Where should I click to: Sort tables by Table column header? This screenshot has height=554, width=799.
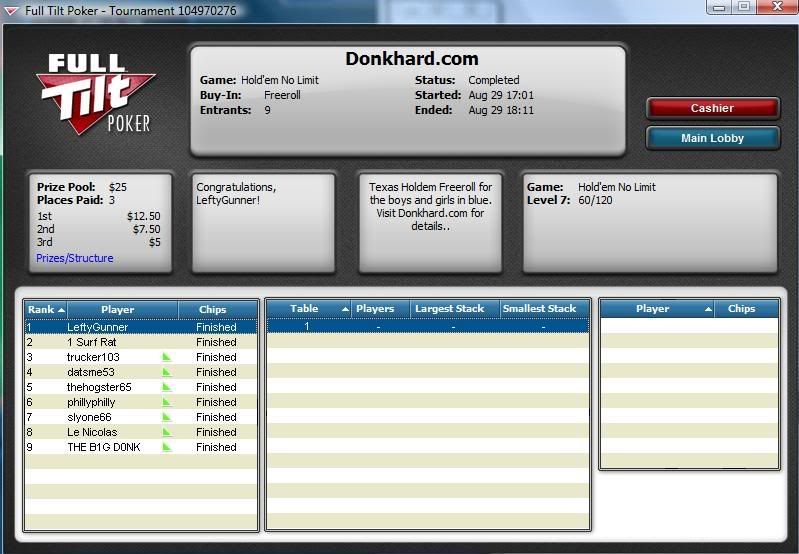309,308
